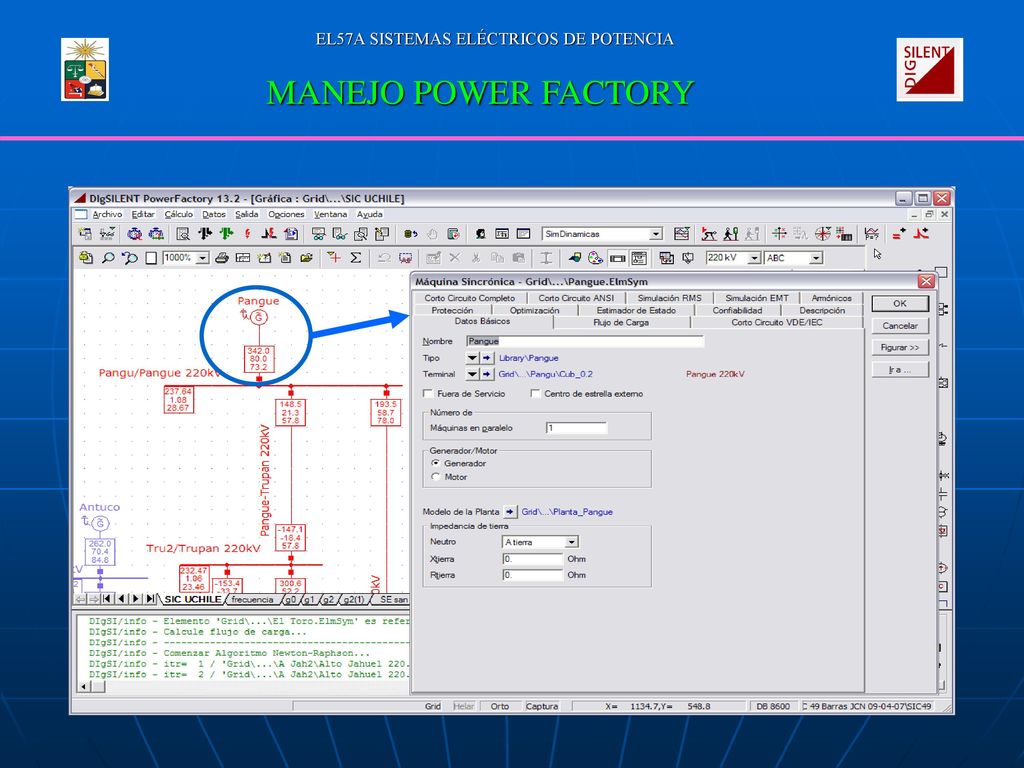Viewport: 1024px width, 768px height.
Task: Select the Motor radio button
Action: [x=436, y=477]
